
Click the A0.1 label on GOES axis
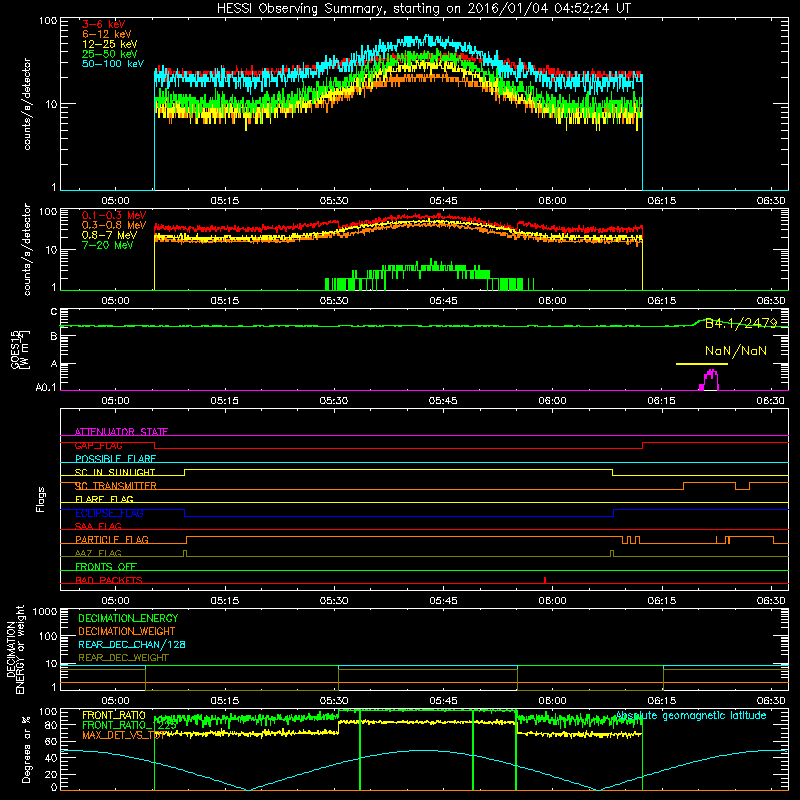click(x=46, y=388)
